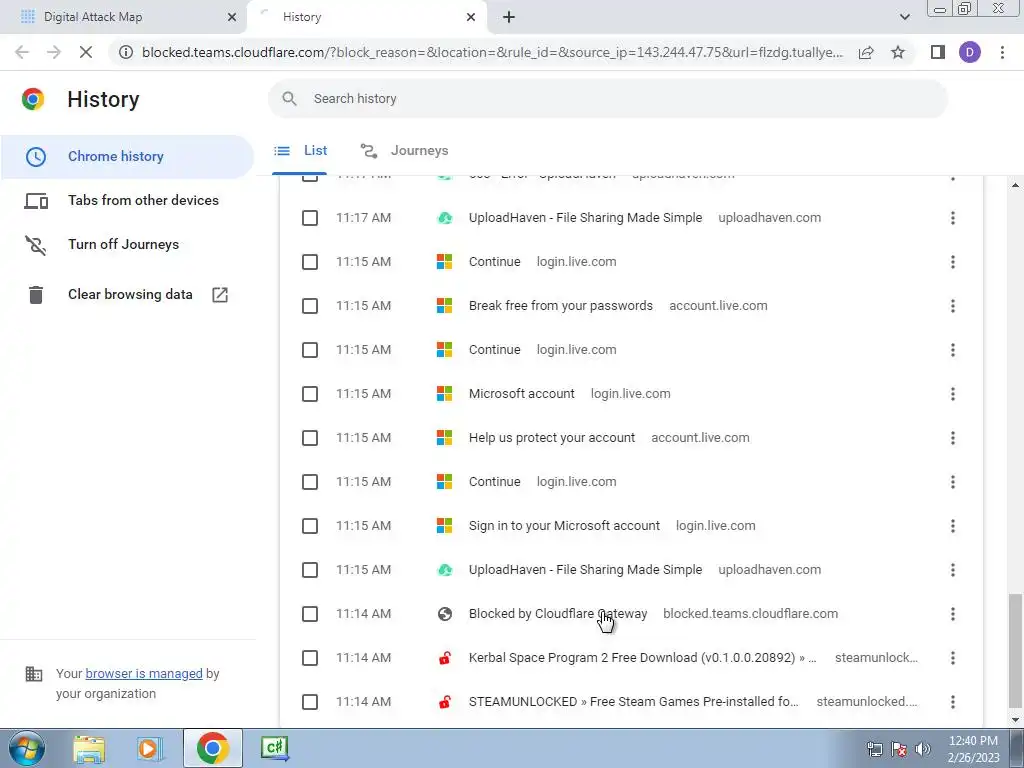Expand the tab search chevron
Viewport: 1024px width, 768px height.
tap(904, 17)
